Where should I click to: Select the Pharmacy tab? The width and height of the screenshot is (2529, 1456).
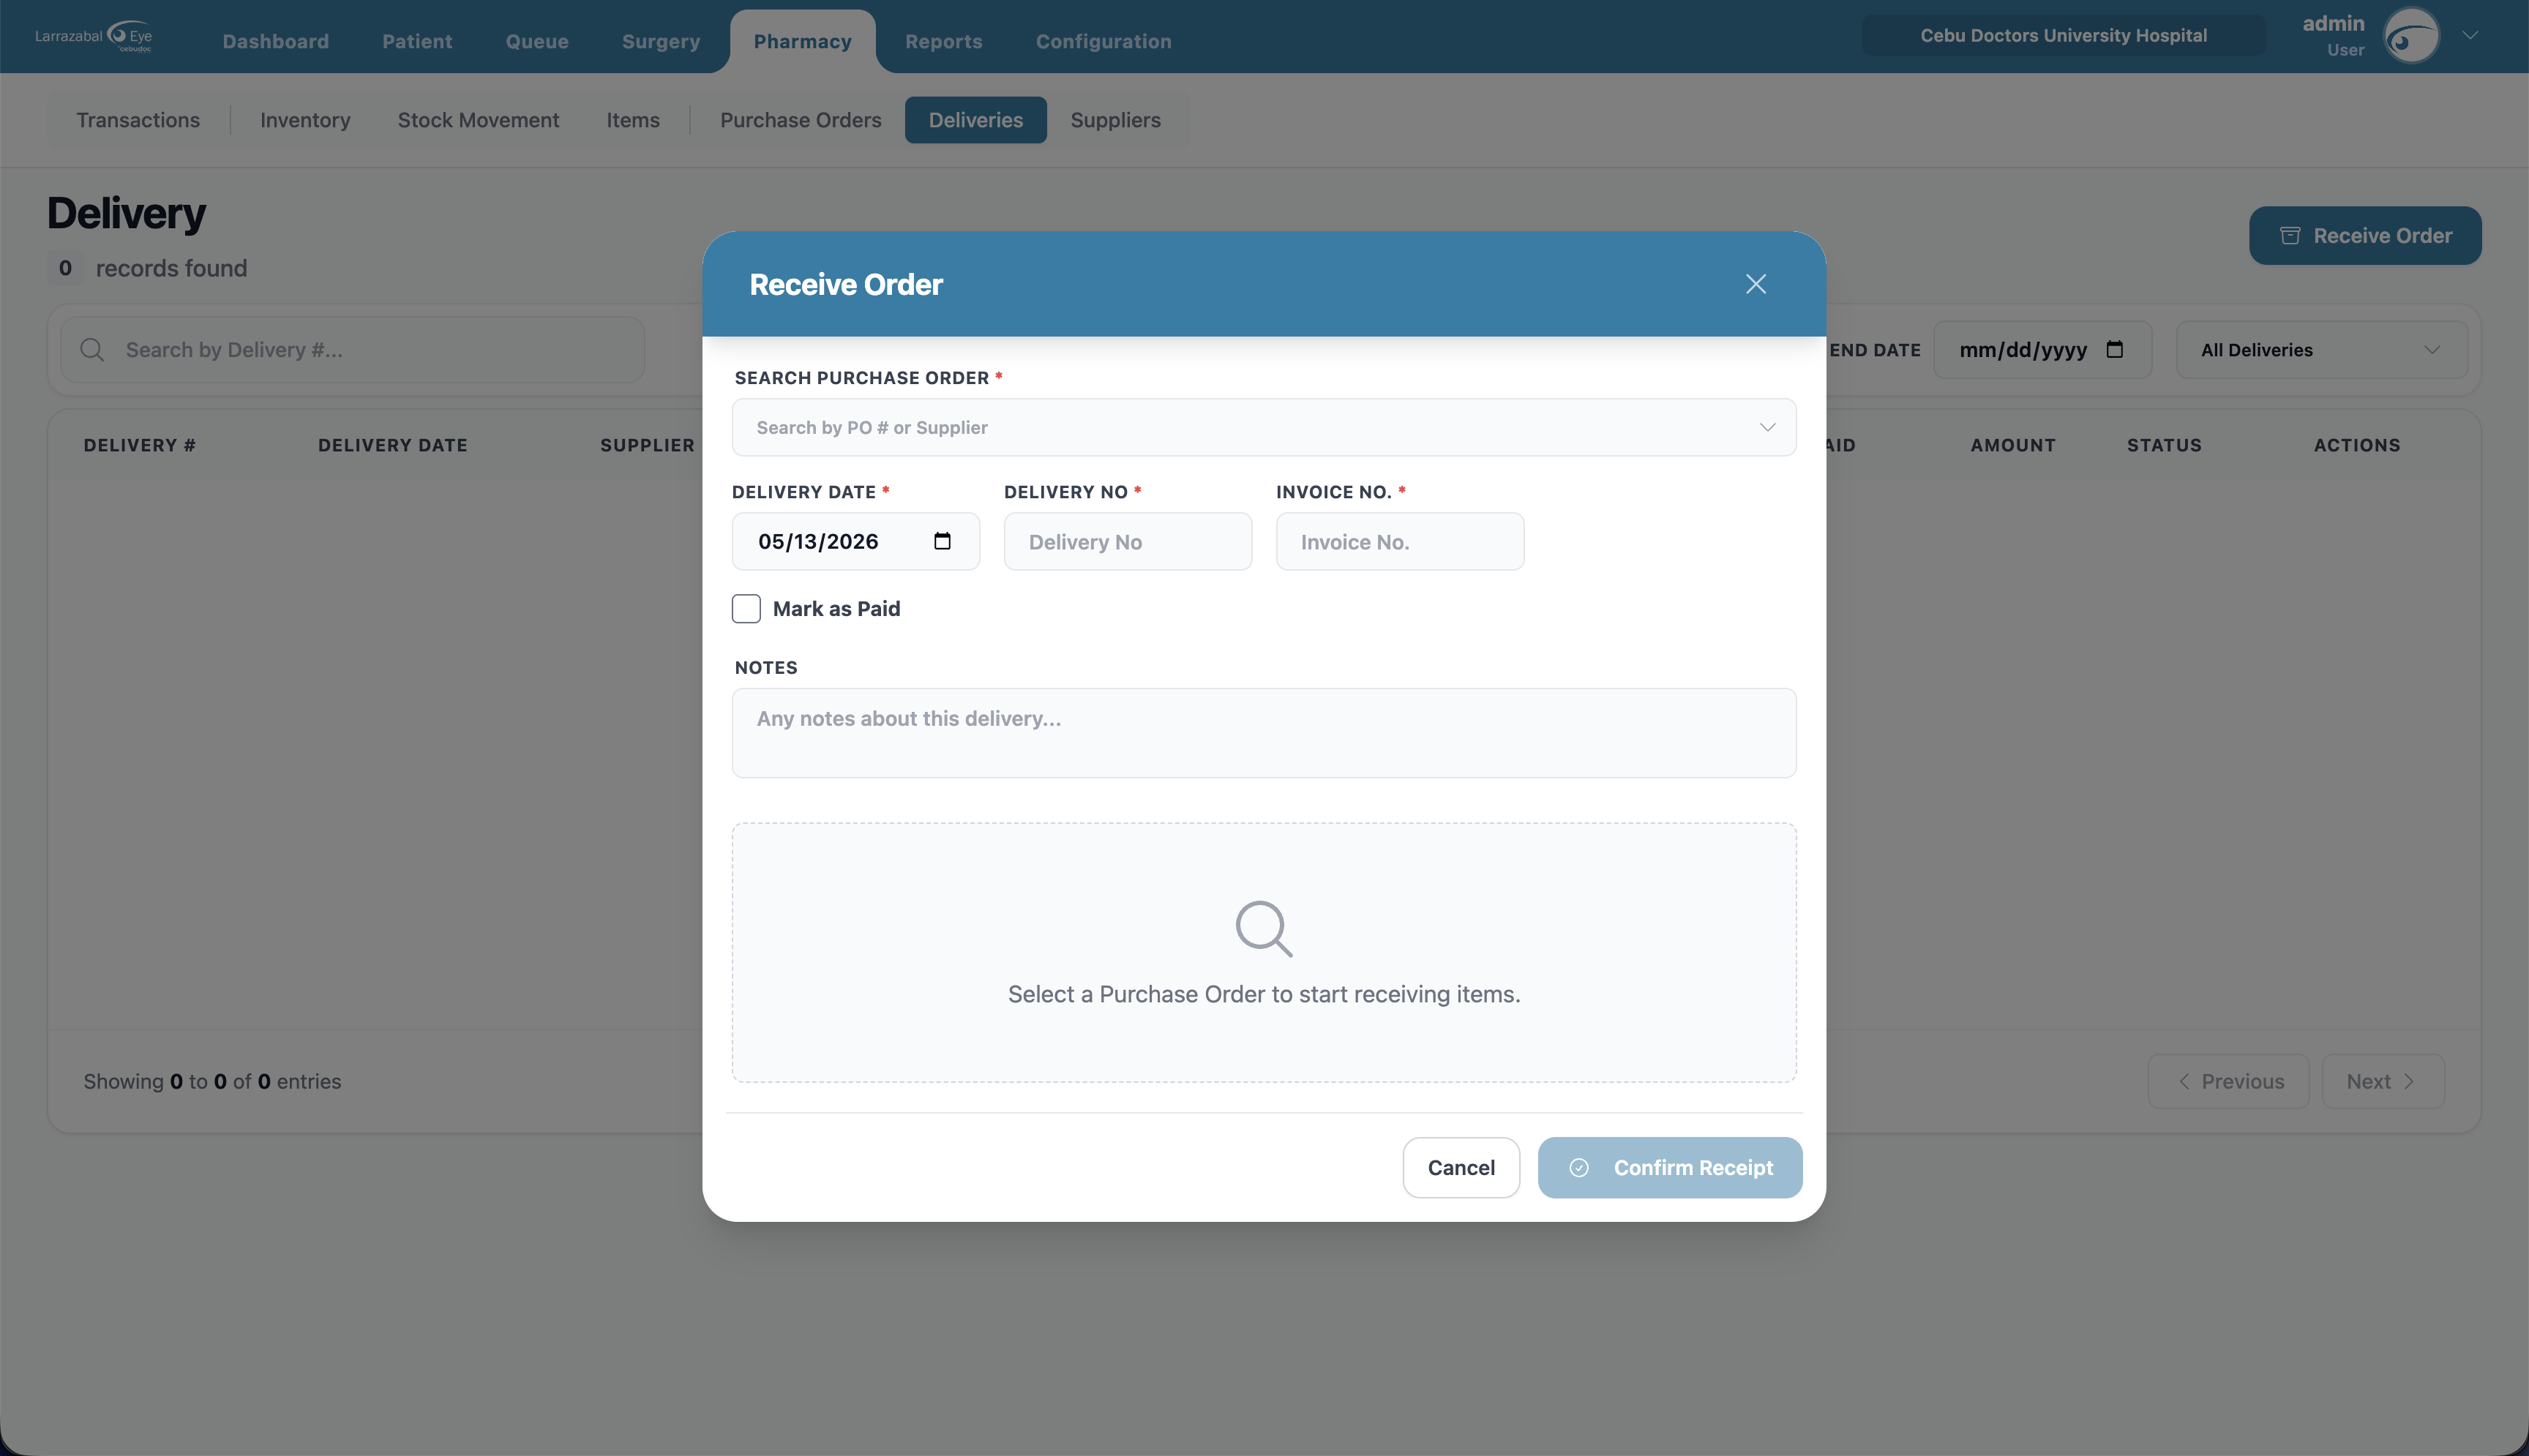[x=802, y=41]
